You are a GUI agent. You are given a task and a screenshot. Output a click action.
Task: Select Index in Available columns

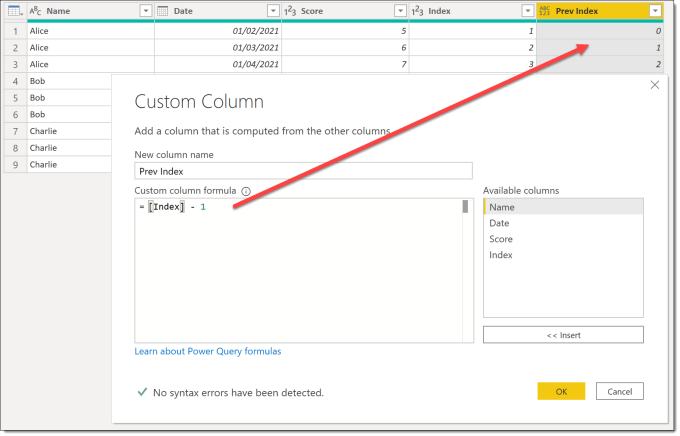[563, 255]
